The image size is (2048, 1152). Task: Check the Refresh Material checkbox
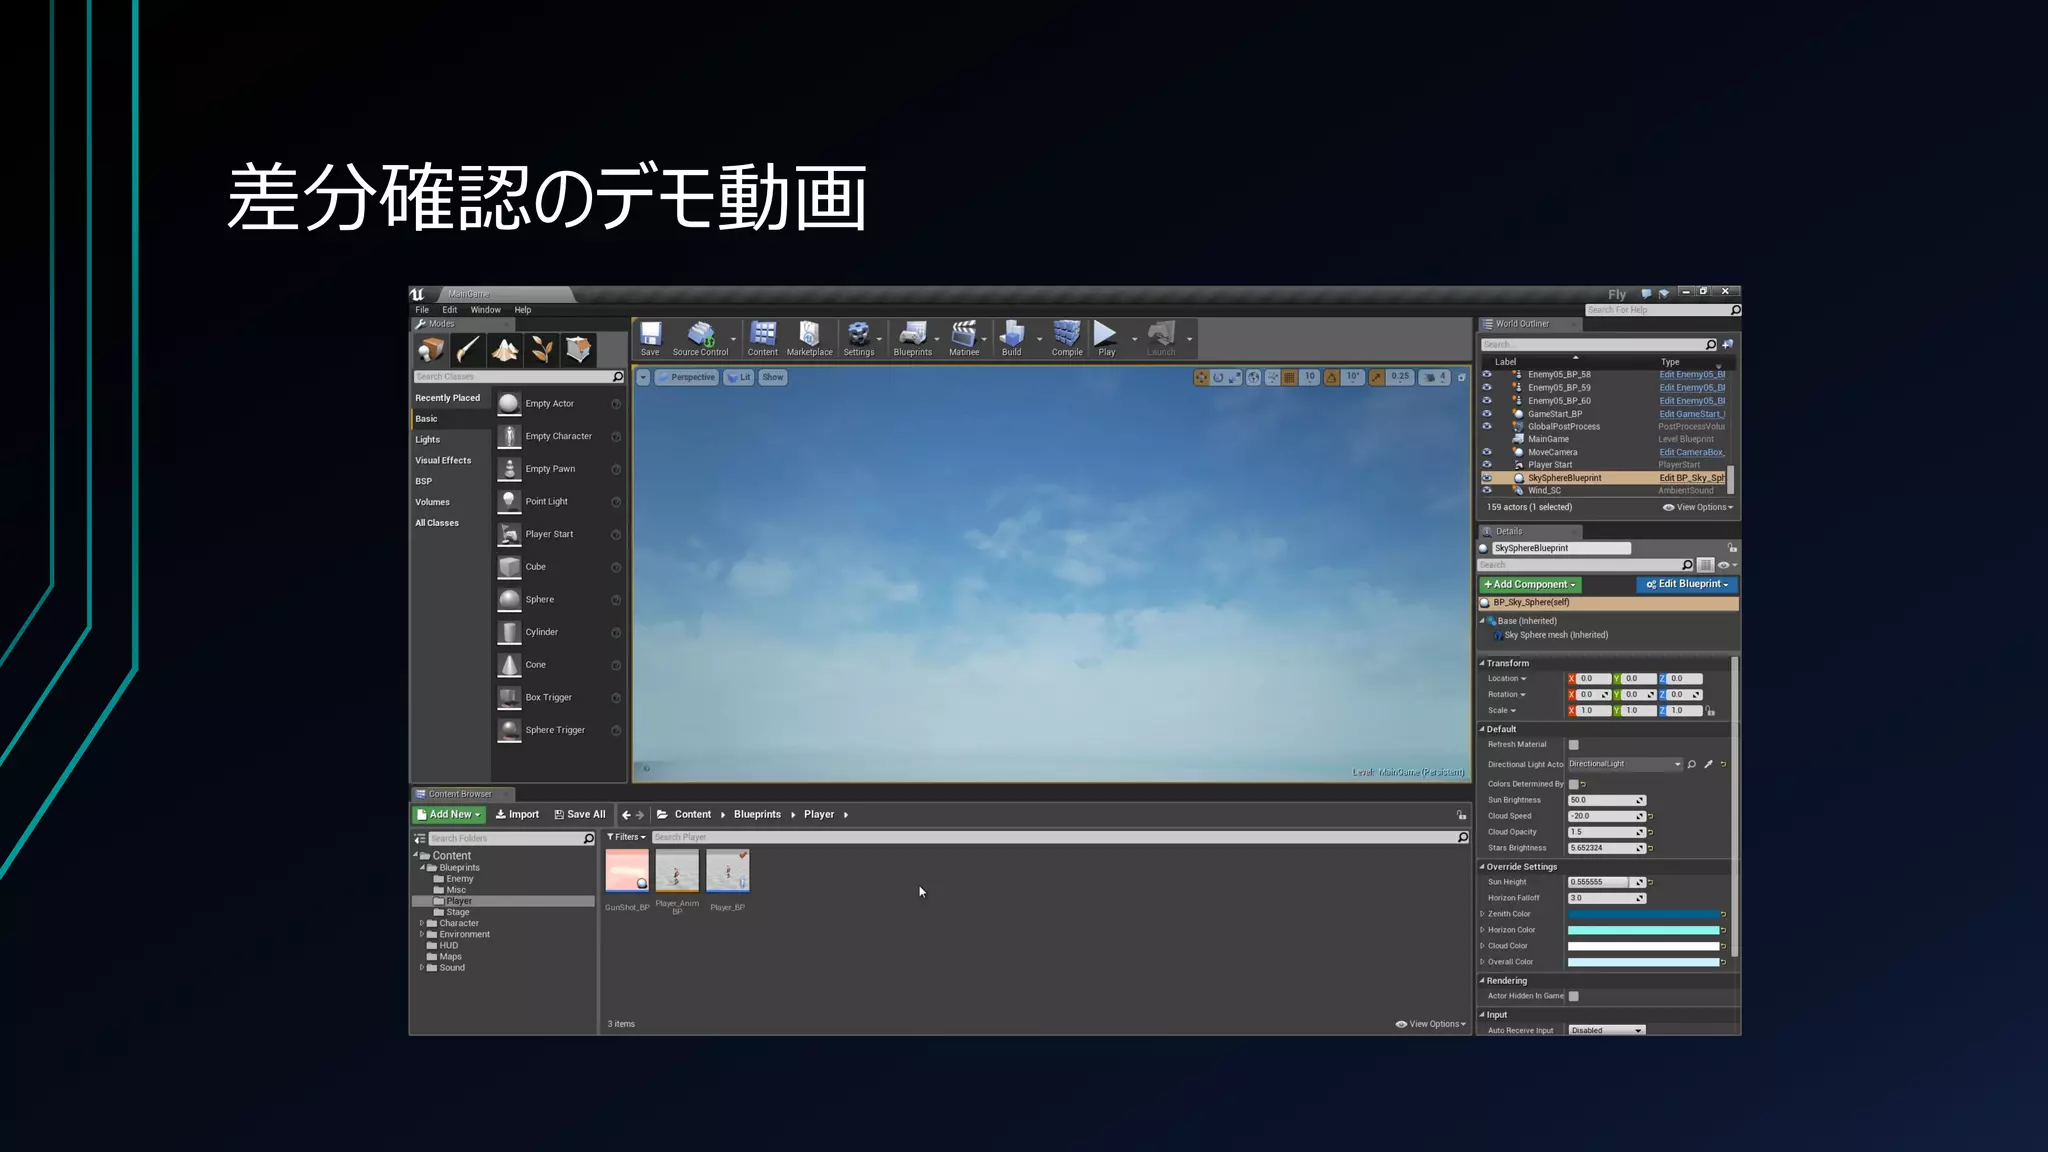click(1573, 745)
